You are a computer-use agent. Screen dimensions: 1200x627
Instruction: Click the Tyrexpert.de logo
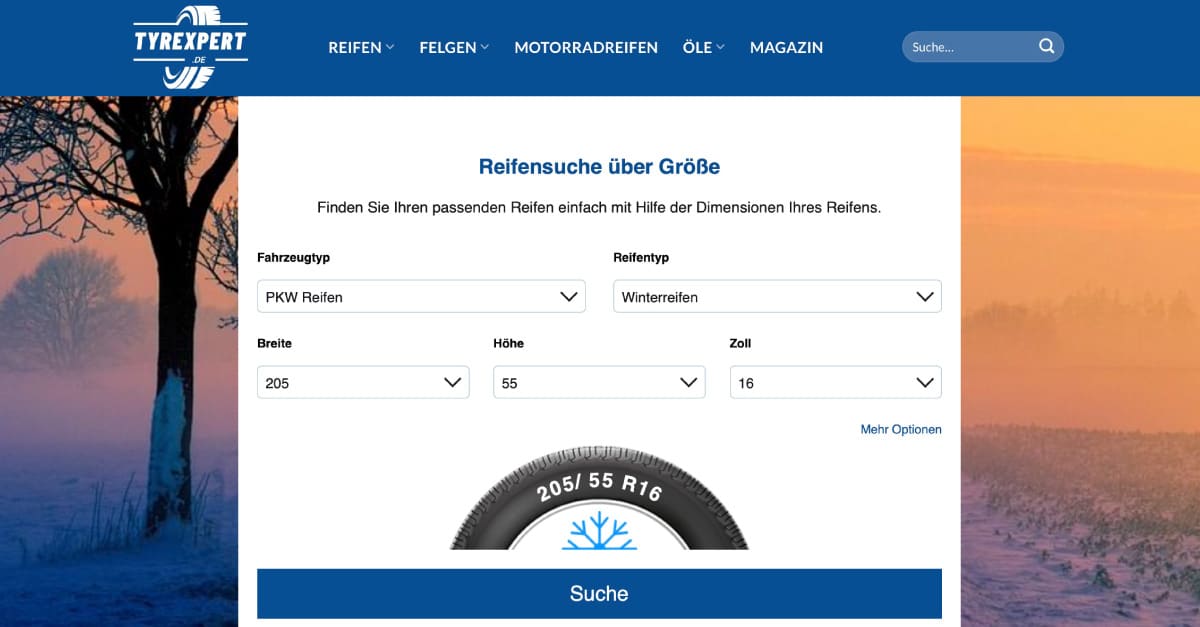click(190, 47)
